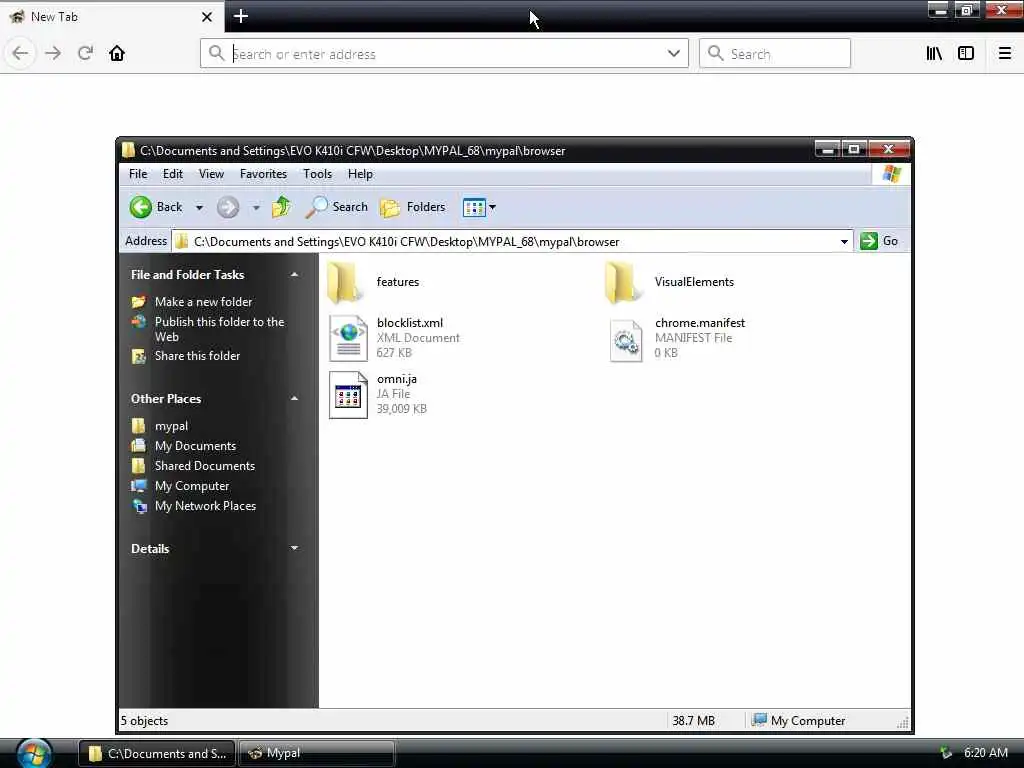The height and width of the screenshot is (768, 1024).
Task: Open the Search pane in Explorer
Action: [x=336, y=207]
